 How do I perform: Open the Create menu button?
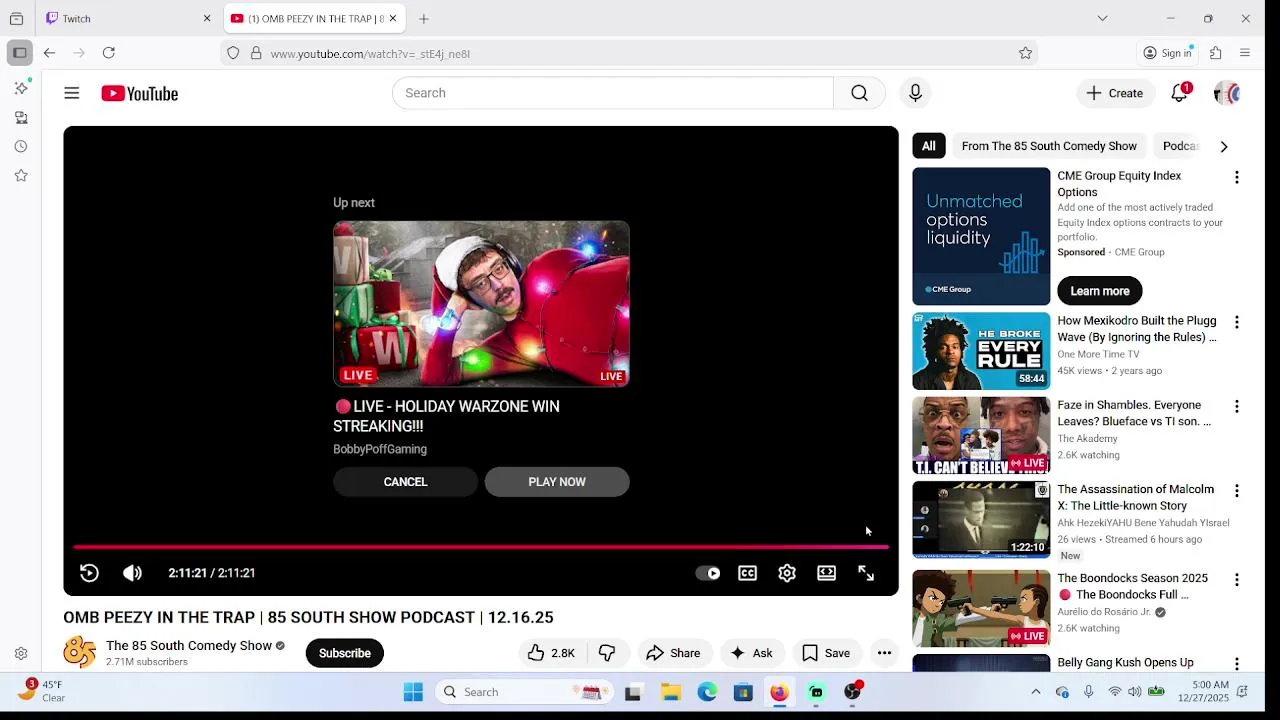coord(1115,93)
